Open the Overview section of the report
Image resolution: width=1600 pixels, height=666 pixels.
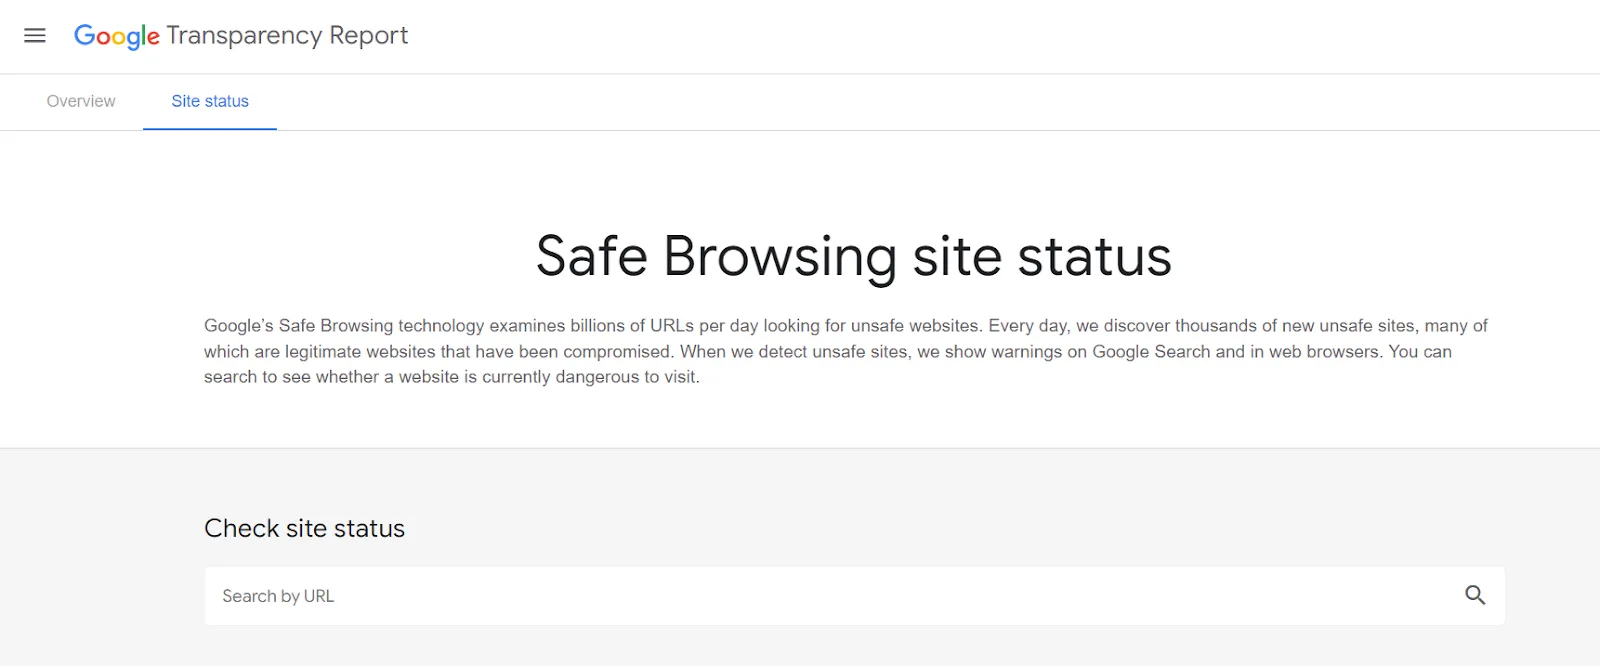point(80,101)
